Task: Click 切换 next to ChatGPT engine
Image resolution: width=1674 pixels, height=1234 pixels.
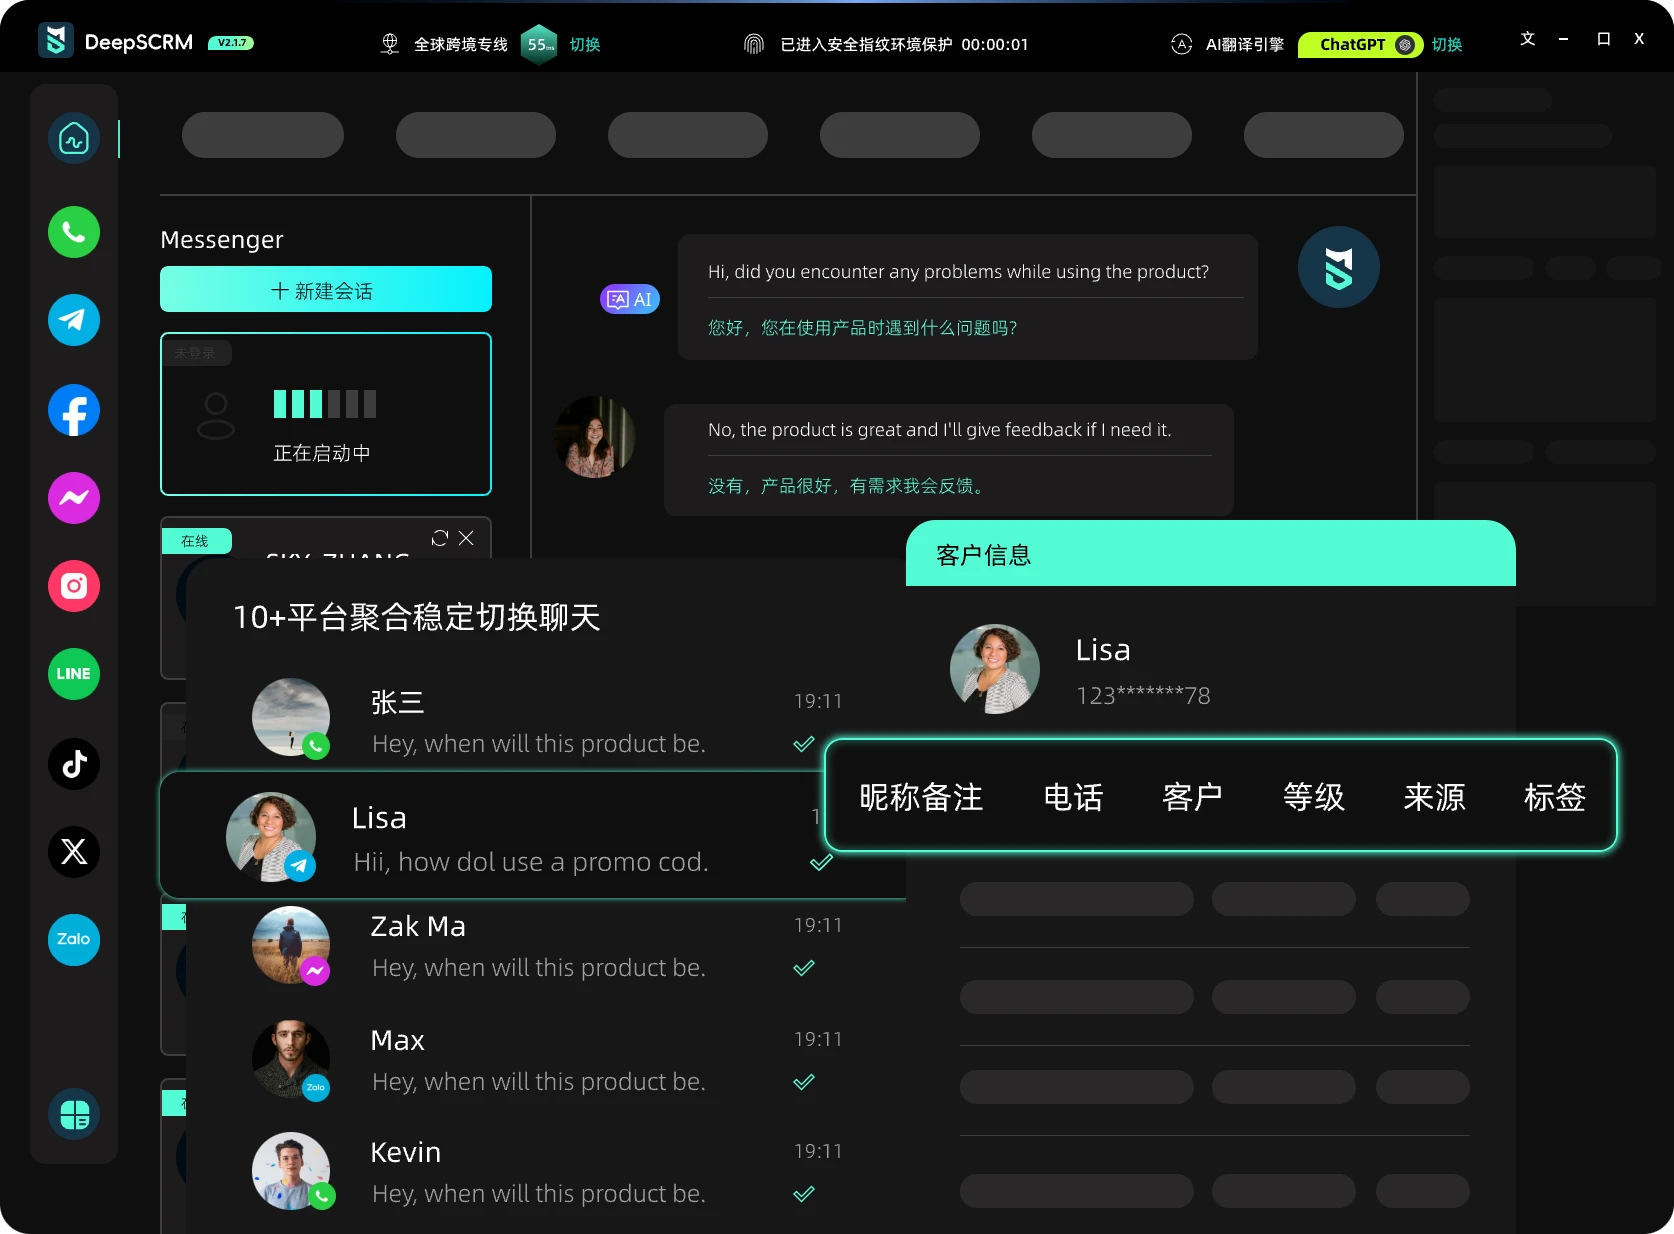Action: coord(1447,45)
